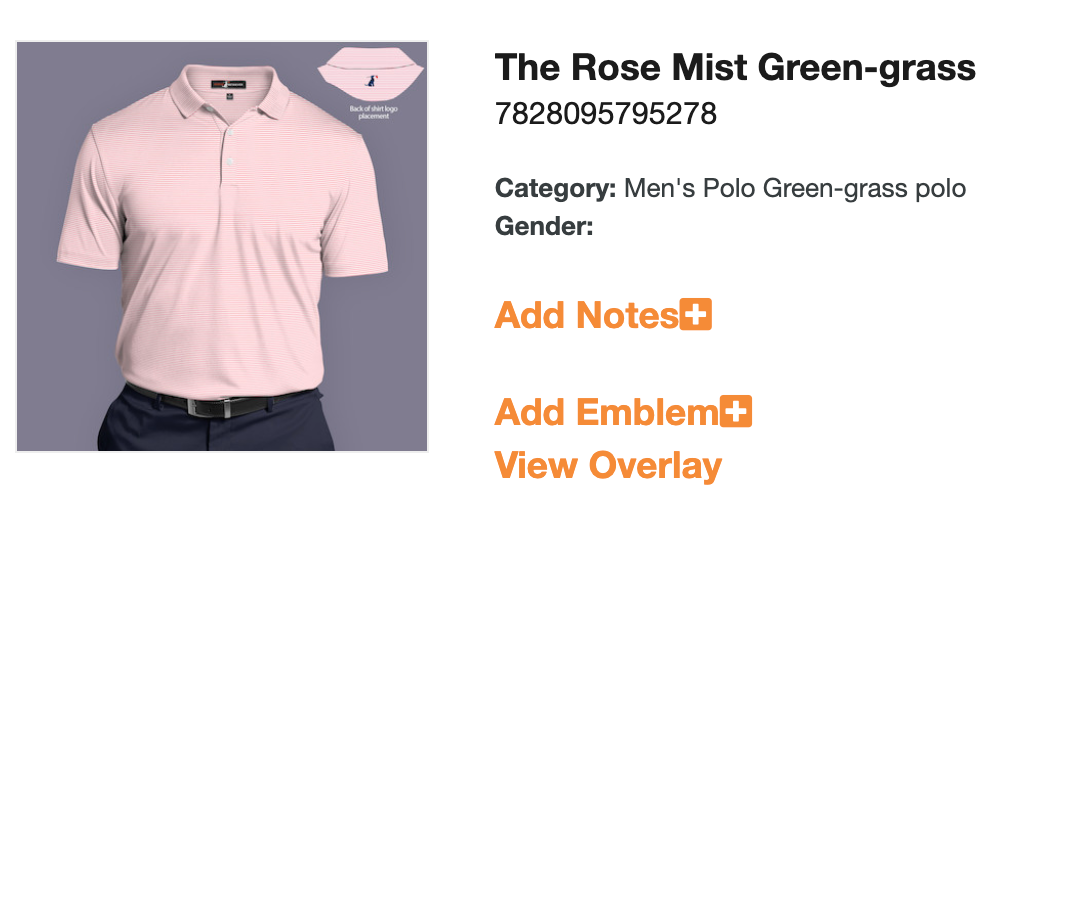Screen dimensions: 1084x922
Task: Click the product number 7828095795278
Action: 606,114
